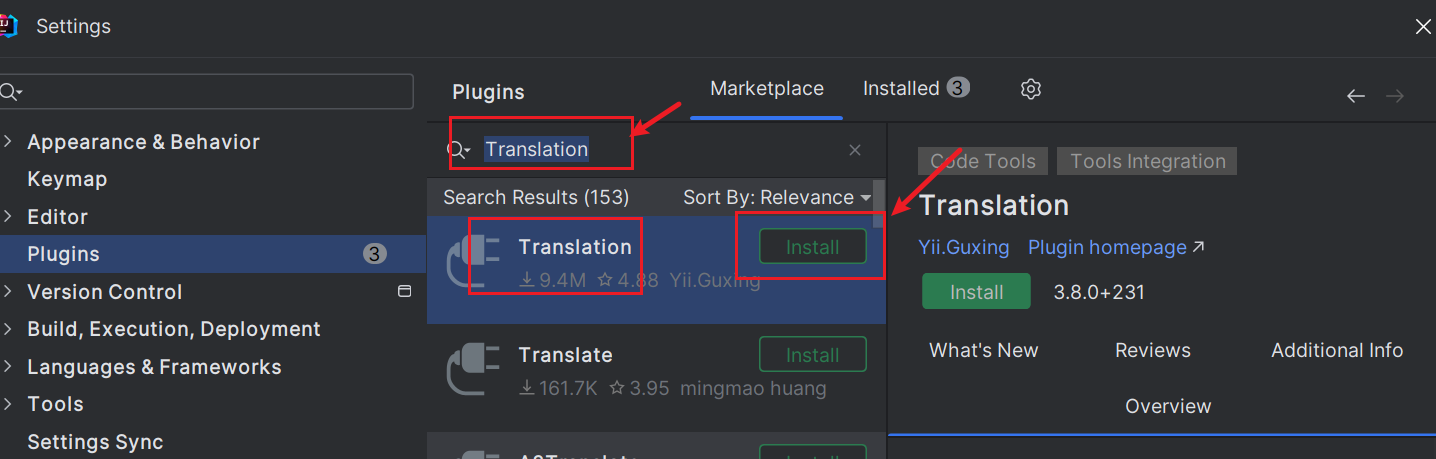This screenshot has height=459, width=1436.
Task: Expand Languages & Frameworks node
Action: (x=8, y=367)
